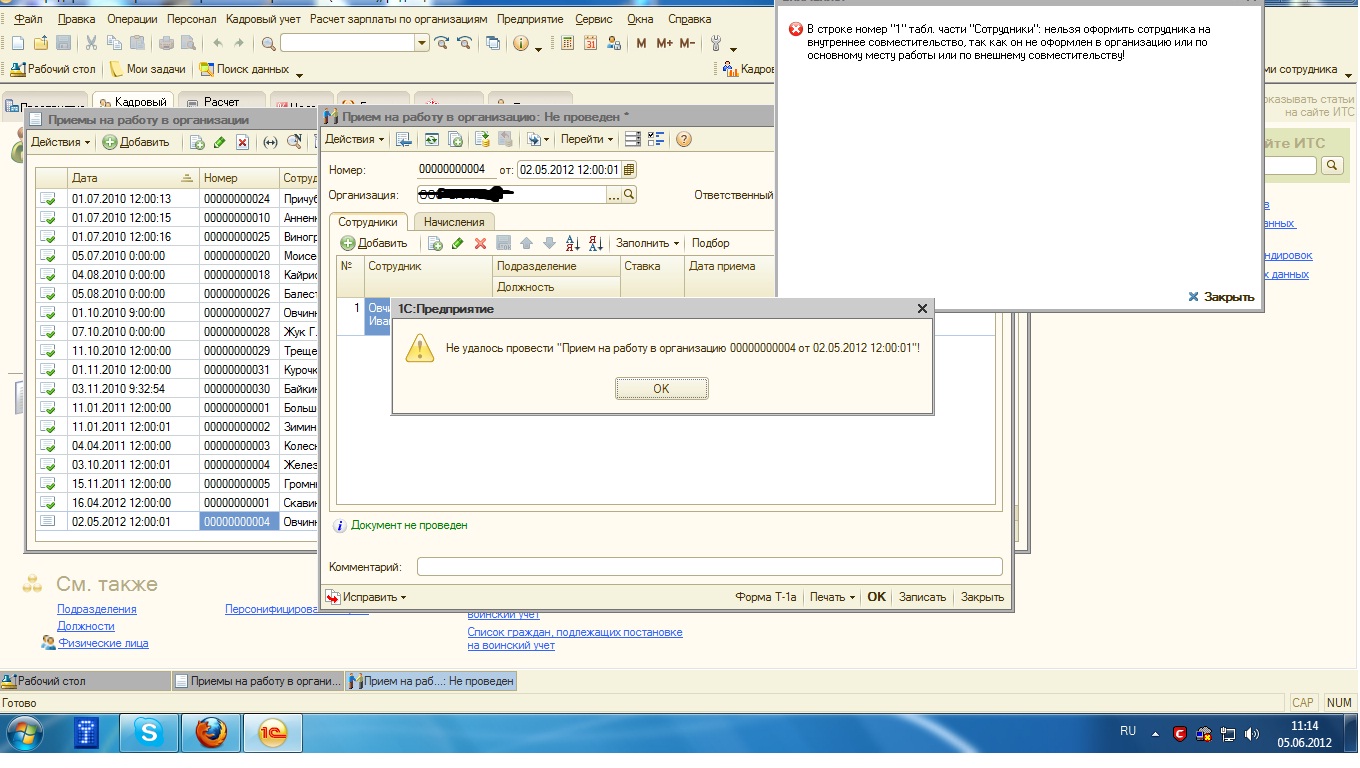Click Добавить in the Сотрудники tab toolbar
Image resolution: width=1360 pixels, height=768 pixels.
click(x=374, y=243)
